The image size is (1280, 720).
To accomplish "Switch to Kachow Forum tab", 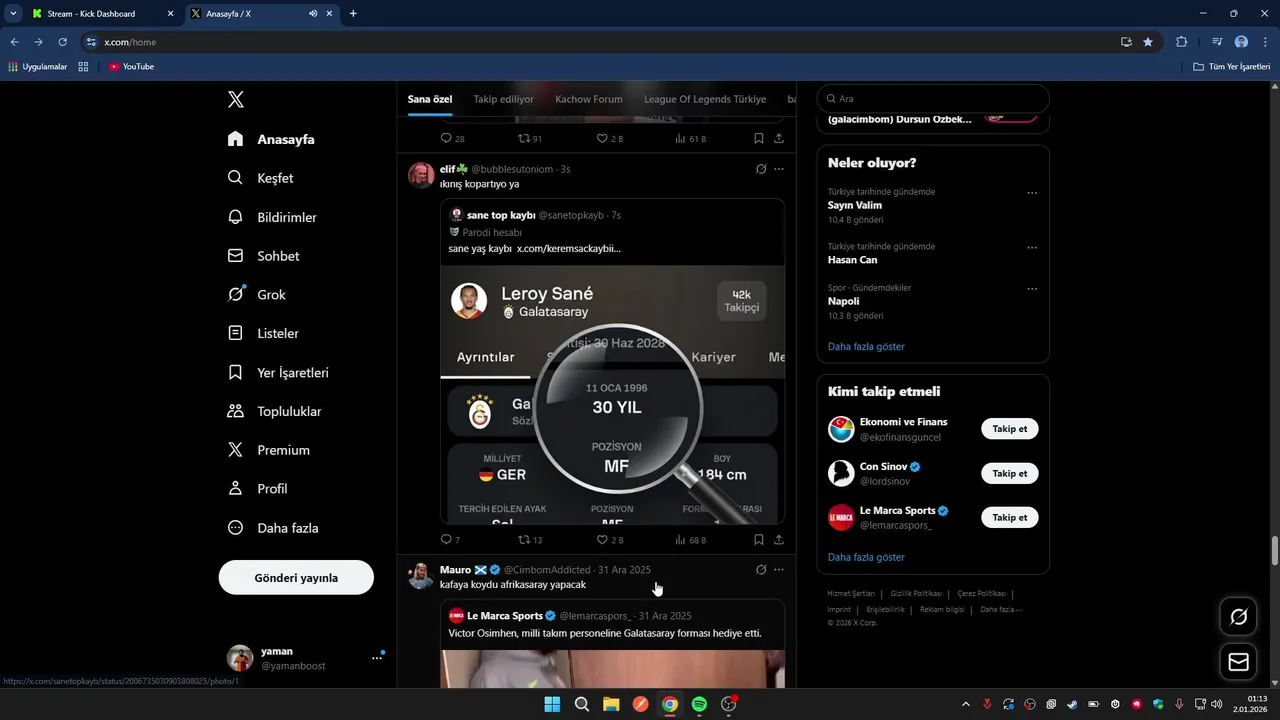I will (589, 99).
